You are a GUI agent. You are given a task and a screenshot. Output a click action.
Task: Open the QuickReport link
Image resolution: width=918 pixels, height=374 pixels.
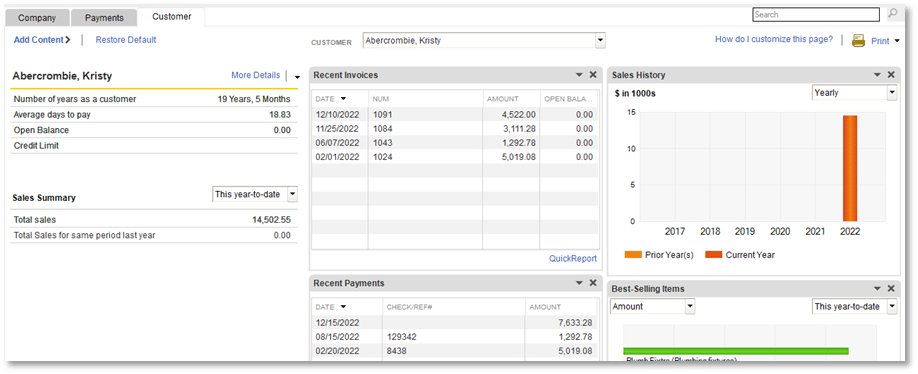(573, 258)
